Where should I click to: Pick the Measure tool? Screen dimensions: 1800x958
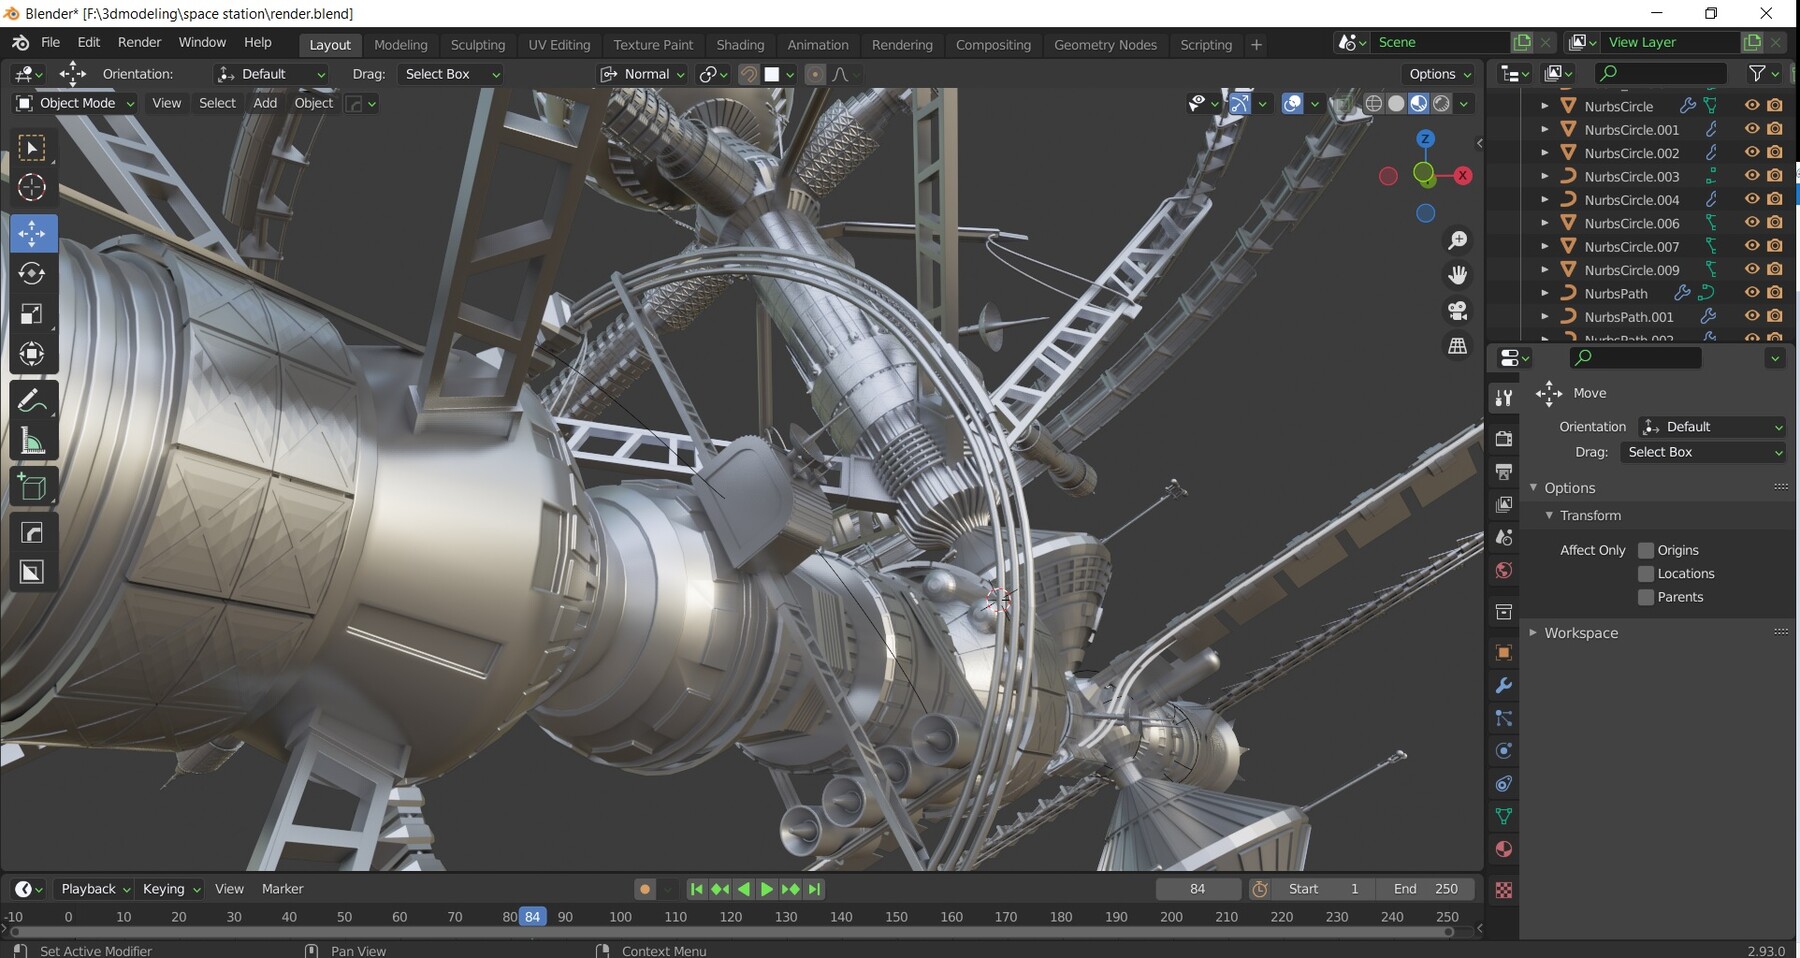(x=32, y=441)
